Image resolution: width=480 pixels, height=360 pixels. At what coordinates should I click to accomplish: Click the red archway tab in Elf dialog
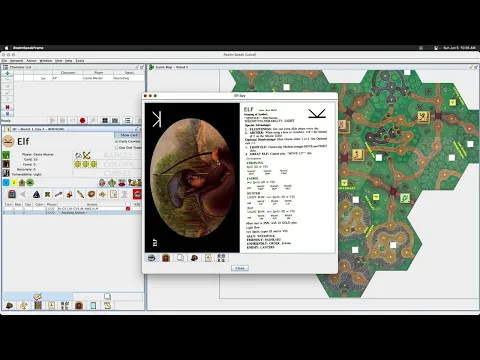[x=166, y=258]
